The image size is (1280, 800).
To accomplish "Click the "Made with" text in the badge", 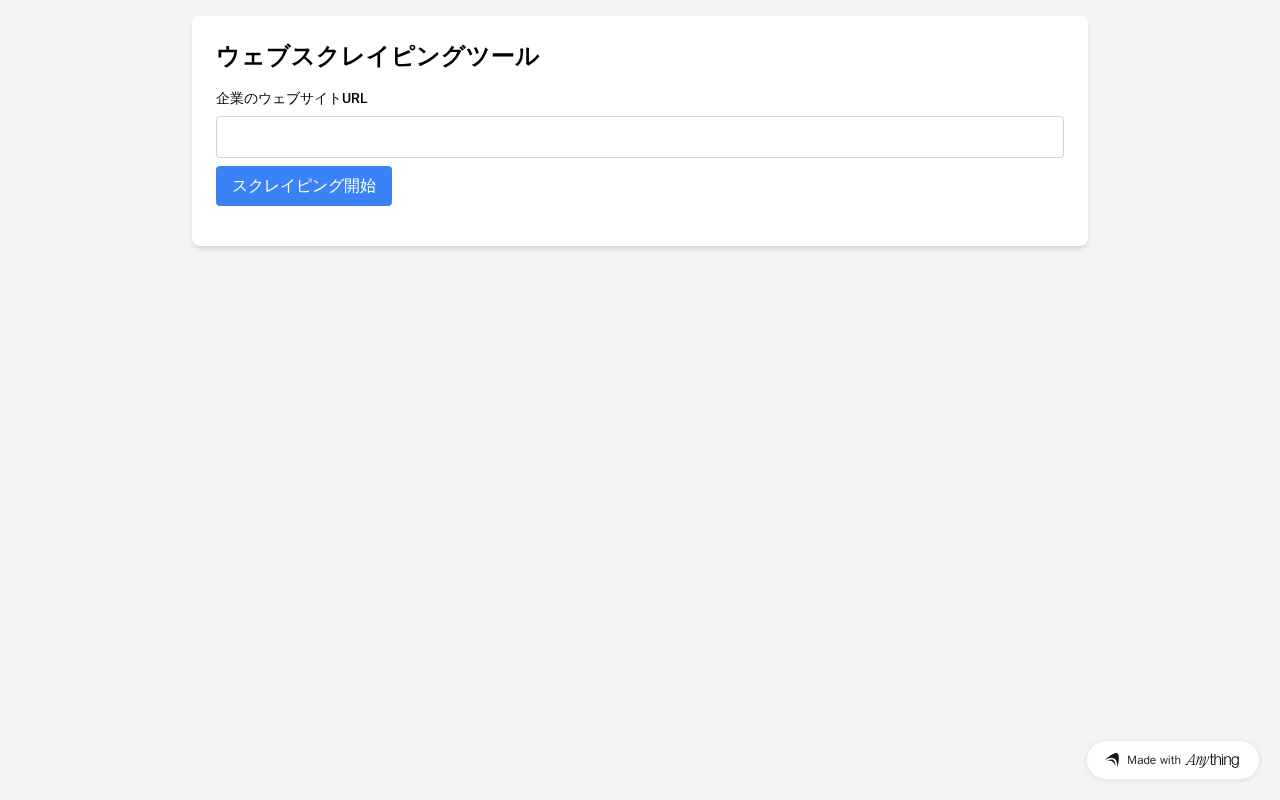I will (1154, 760).
